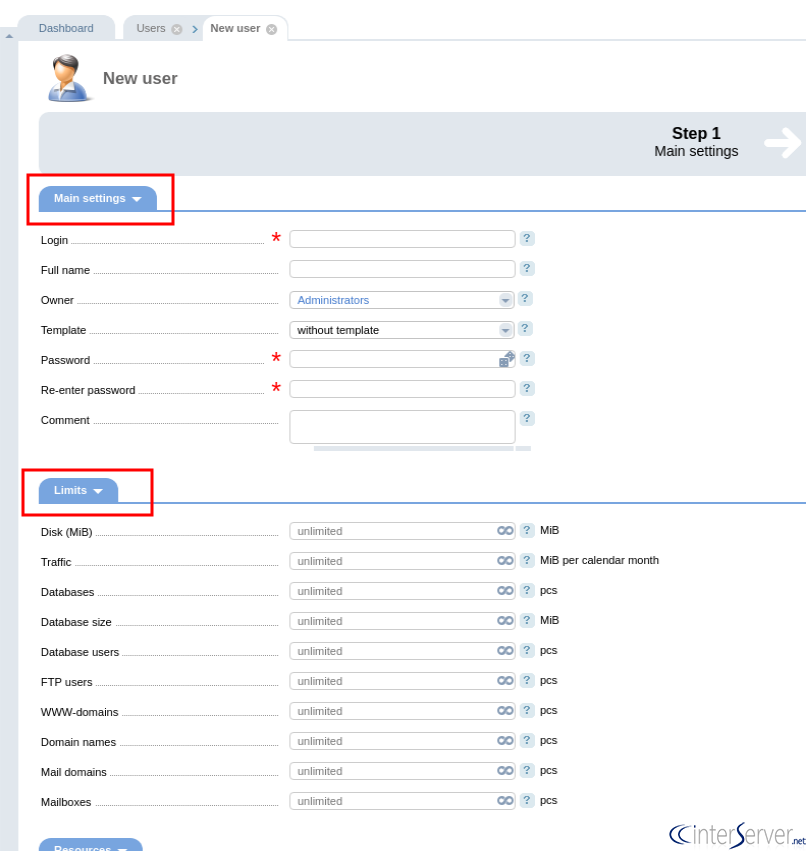The image size is (806, 851).
Task: Open the Owner dropdown showing Administrators
Action: 402,300
